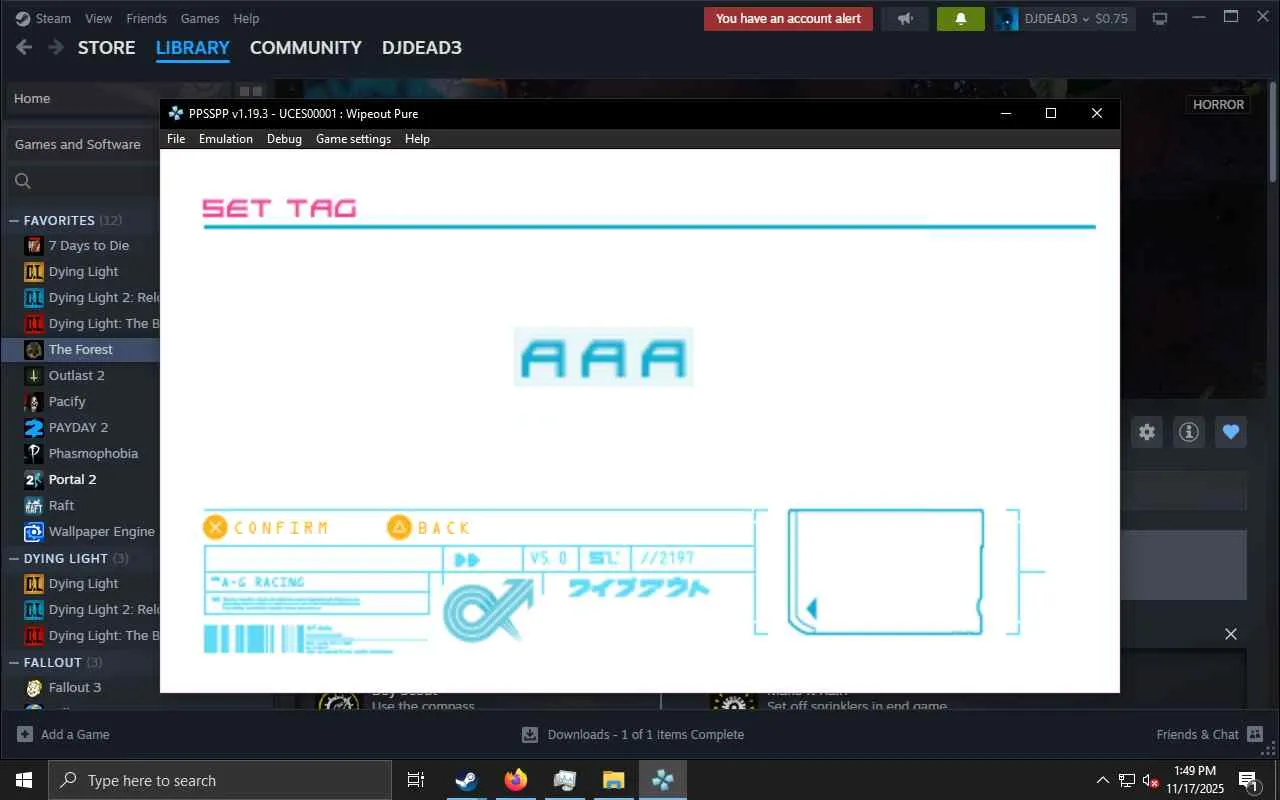This screenshot has width=1280, height=800.
Task: Switch to the COMMUNITY tab
Action: coord(306,47)
